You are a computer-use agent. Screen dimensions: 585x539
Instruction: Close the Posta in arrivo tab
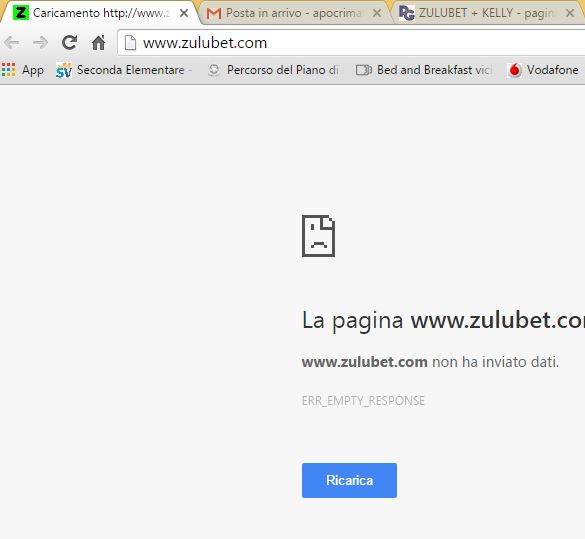377,13
